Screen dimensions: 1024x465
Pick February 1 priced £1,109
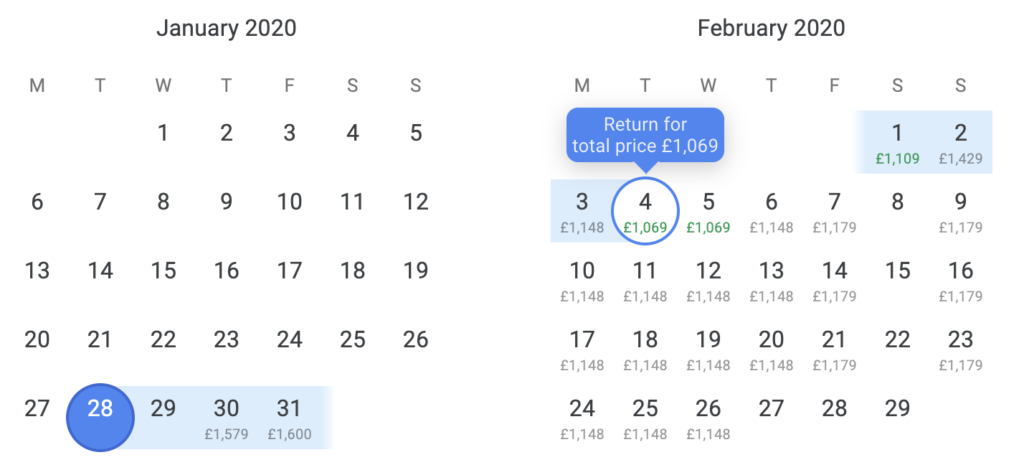tap(897, 142)
